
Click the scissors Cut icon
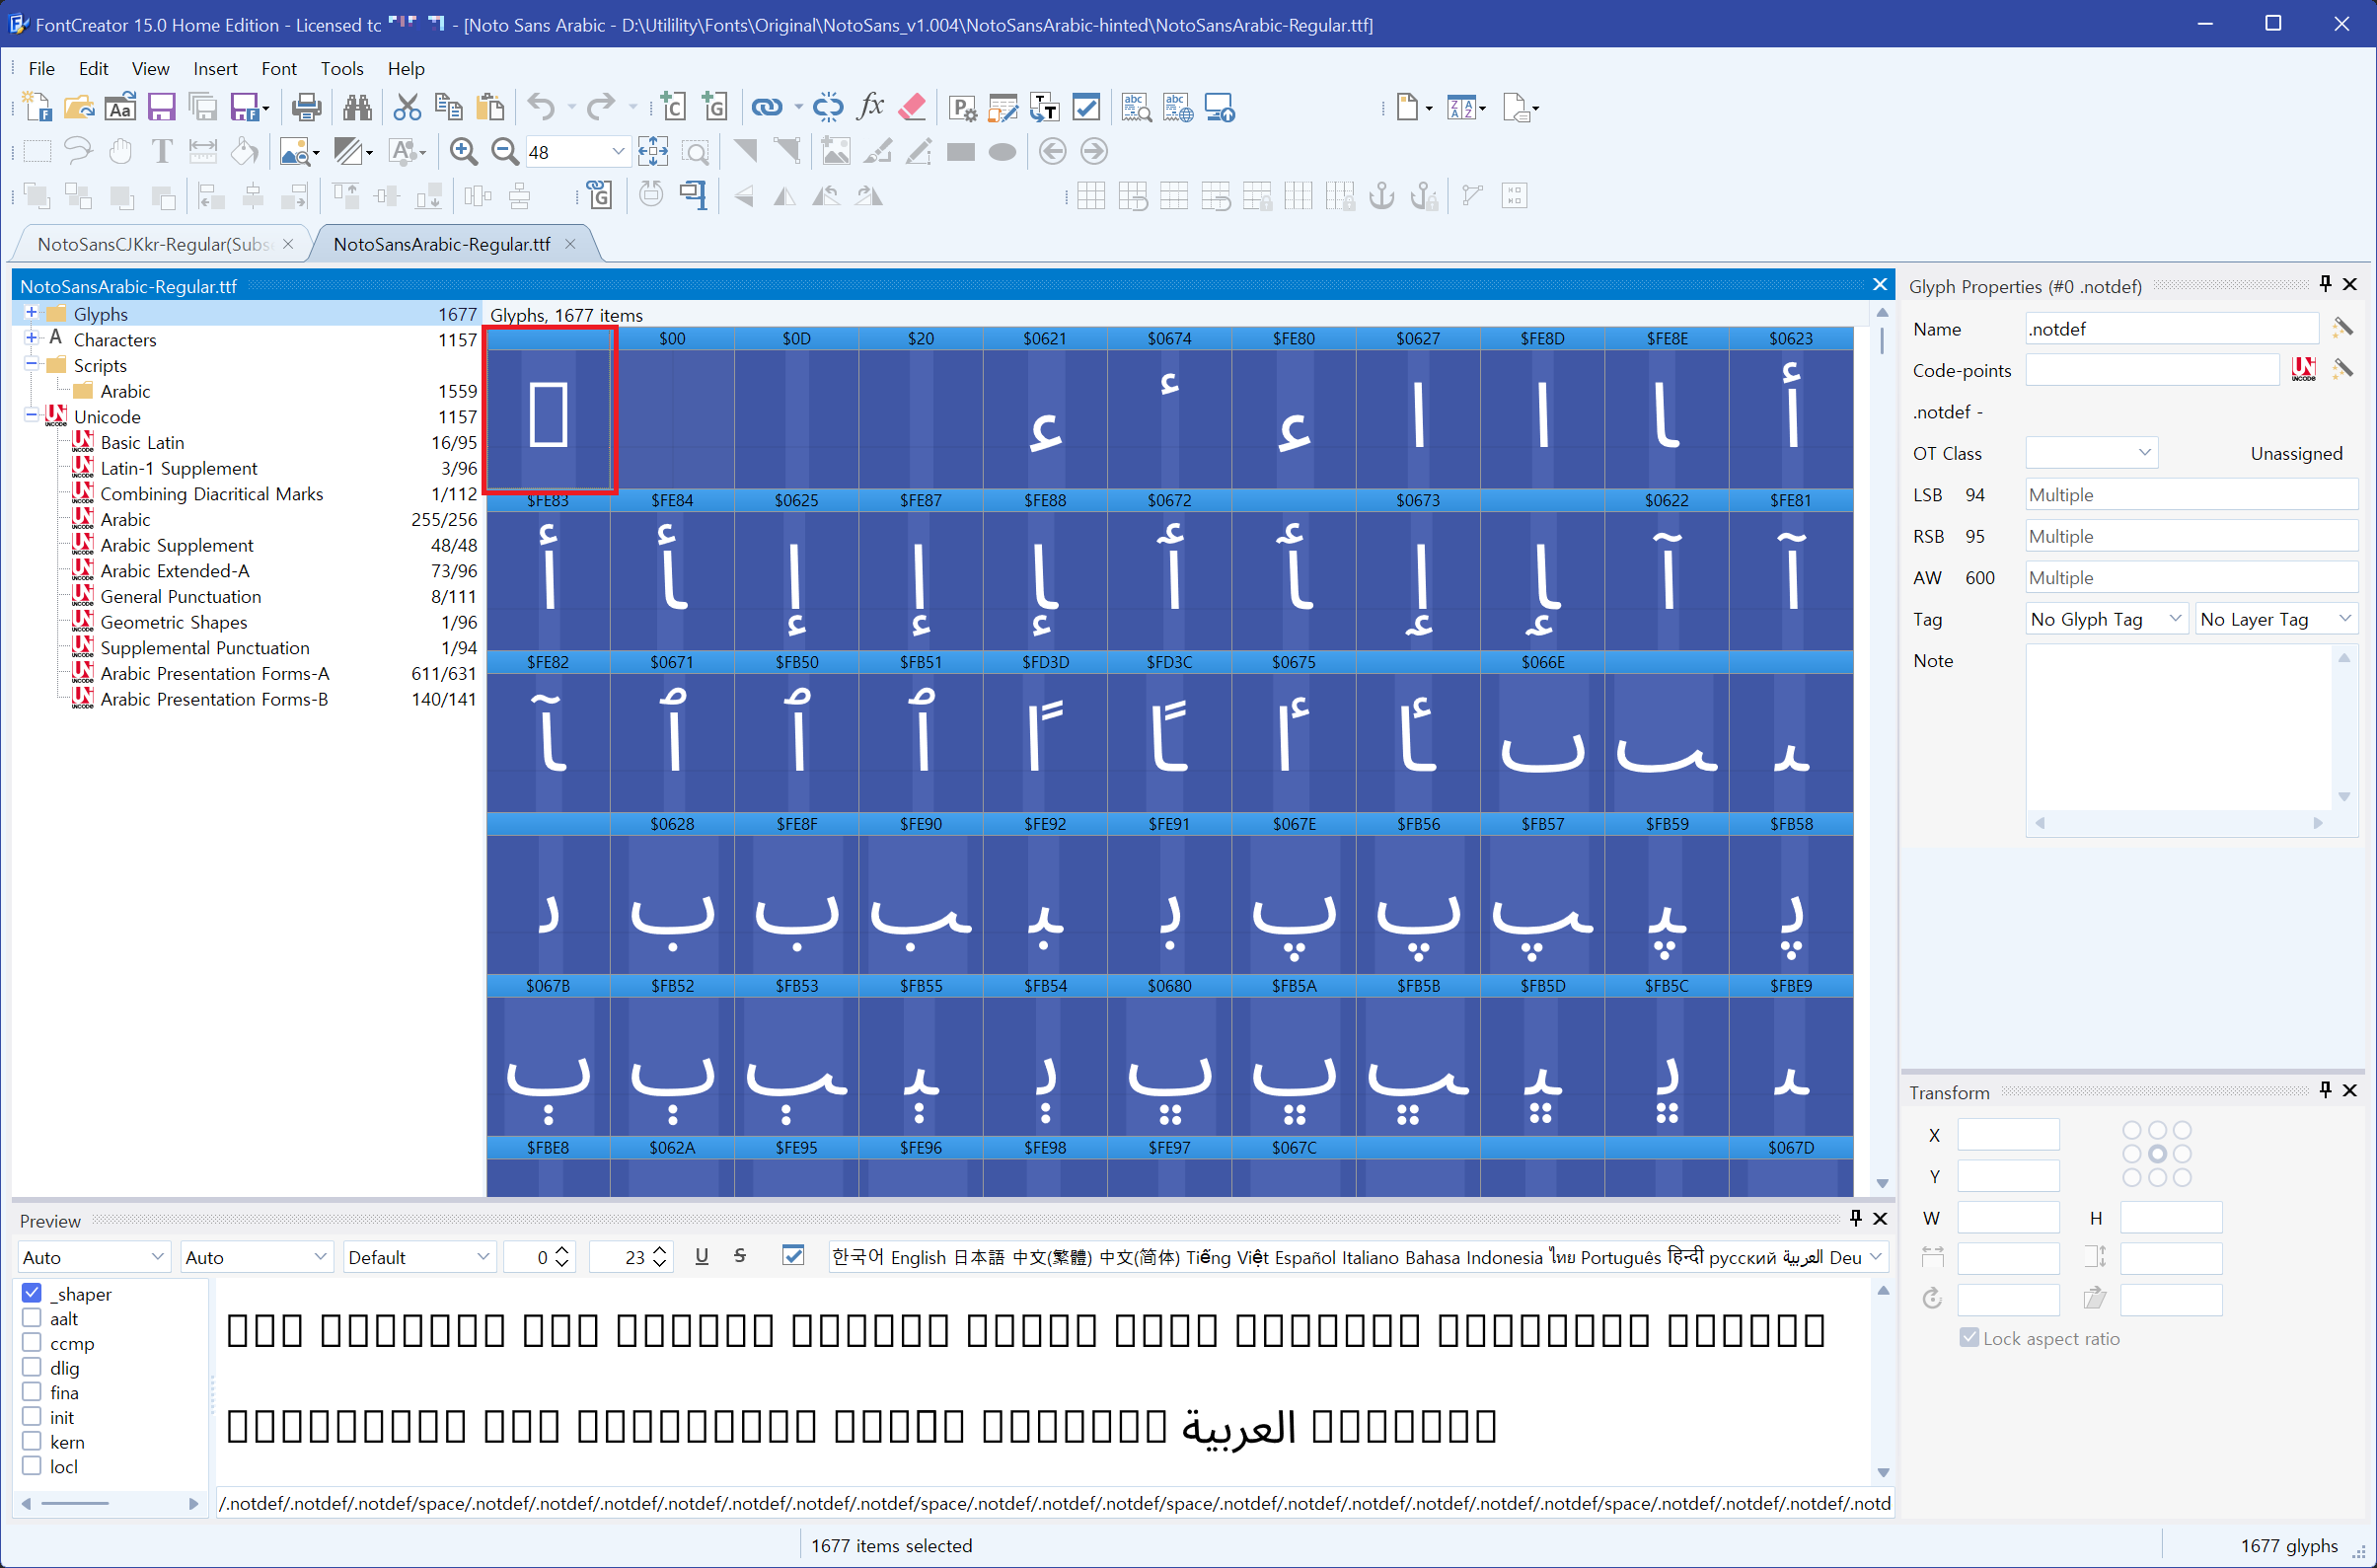point(407,107)
